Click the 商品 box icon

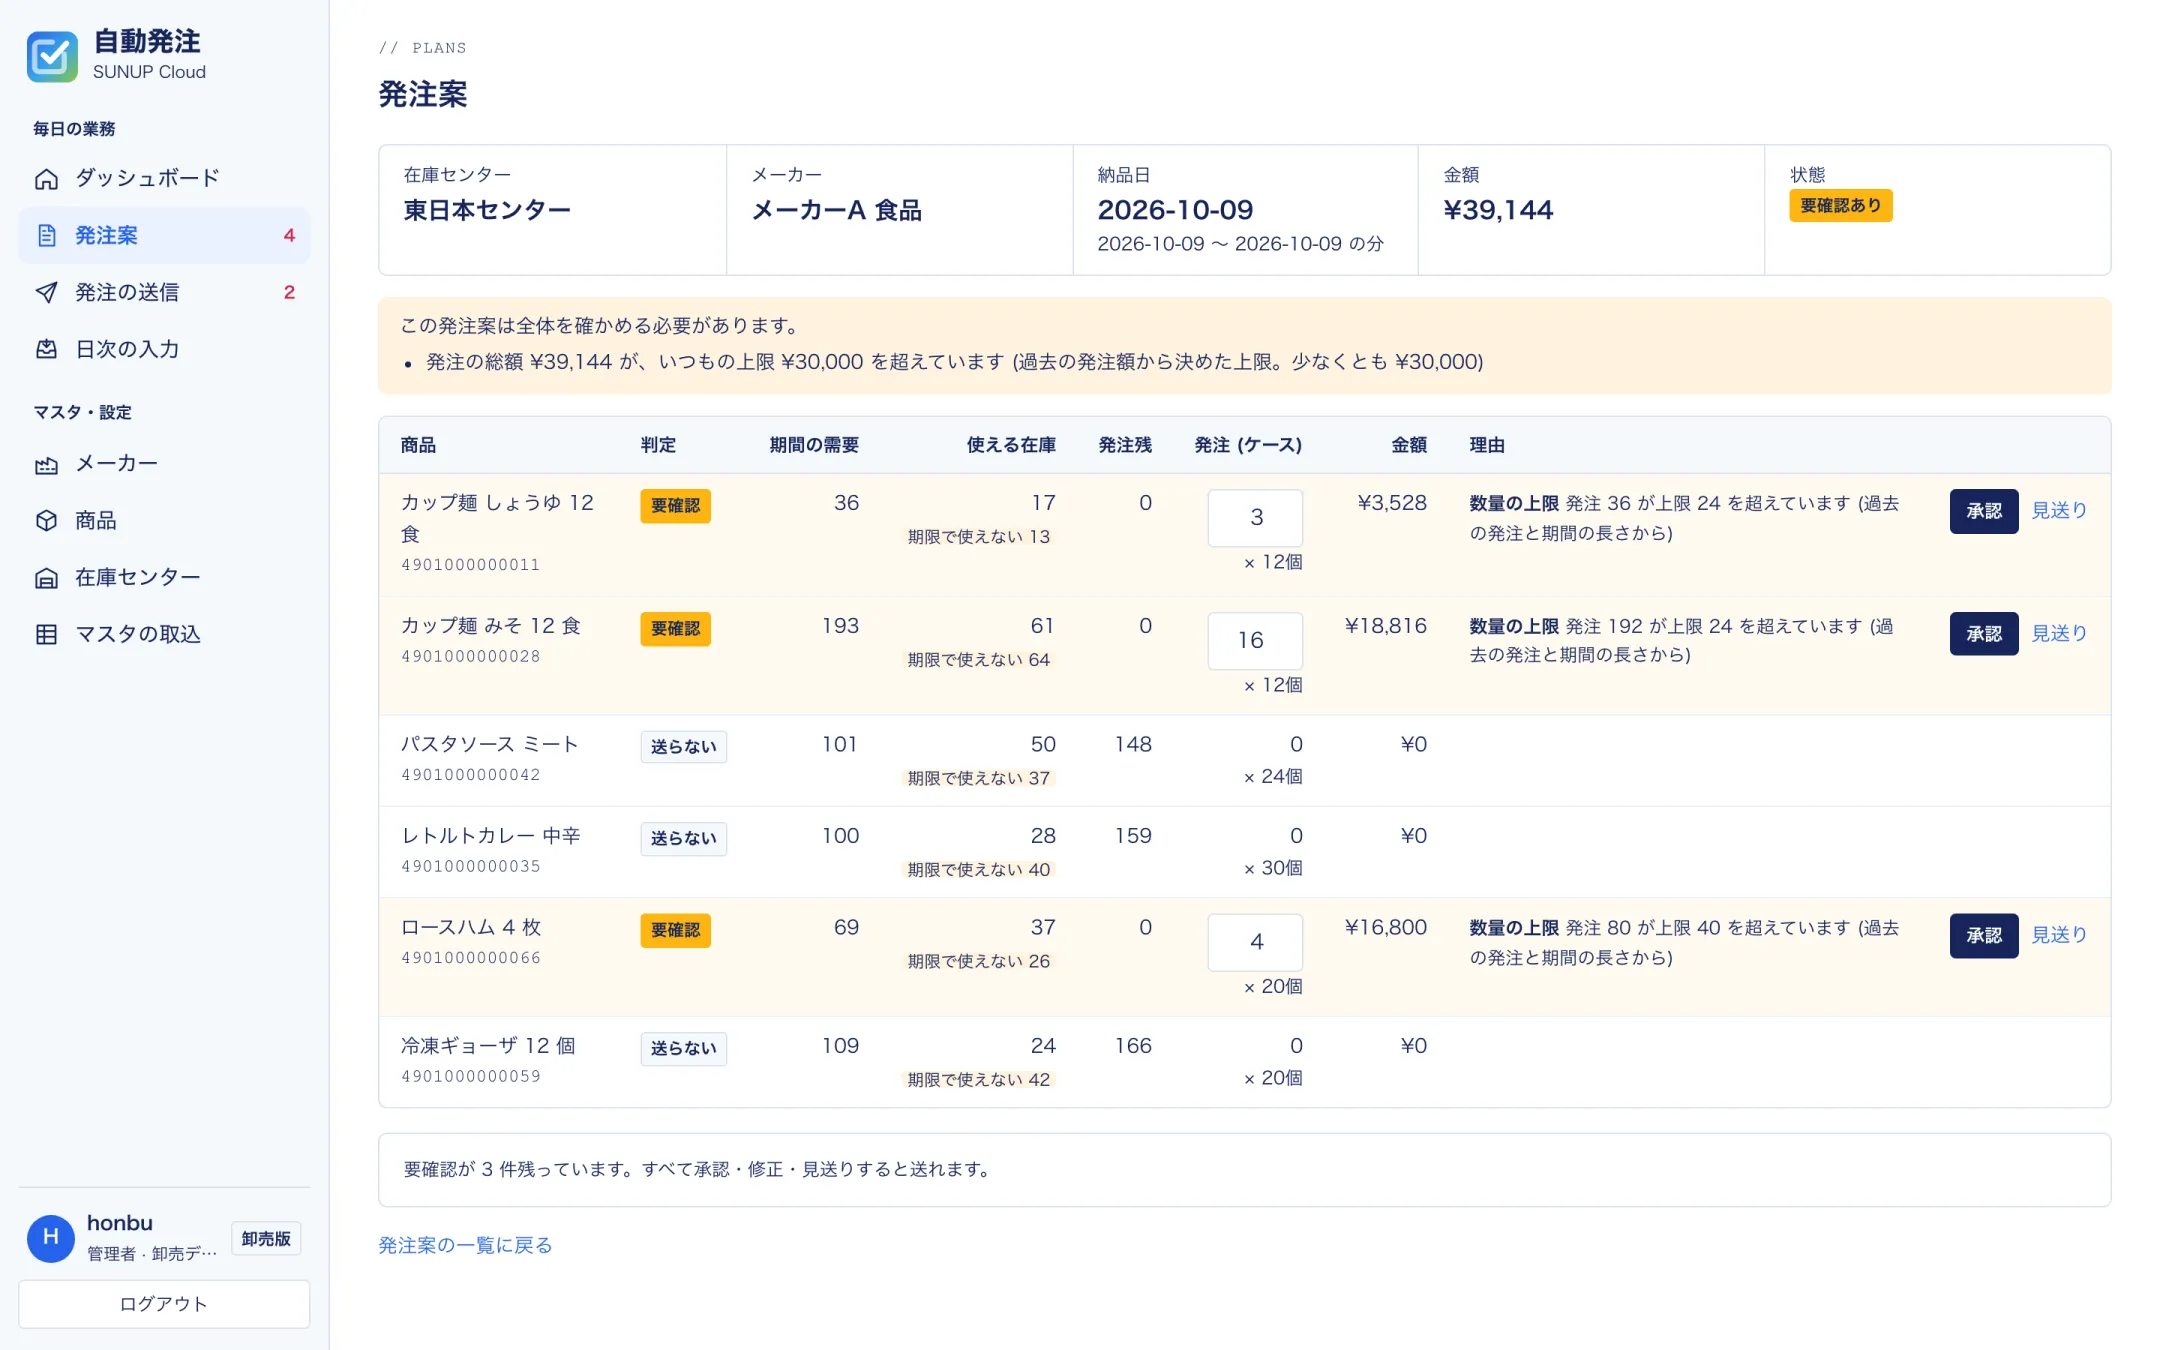click(x=46, y=521)
